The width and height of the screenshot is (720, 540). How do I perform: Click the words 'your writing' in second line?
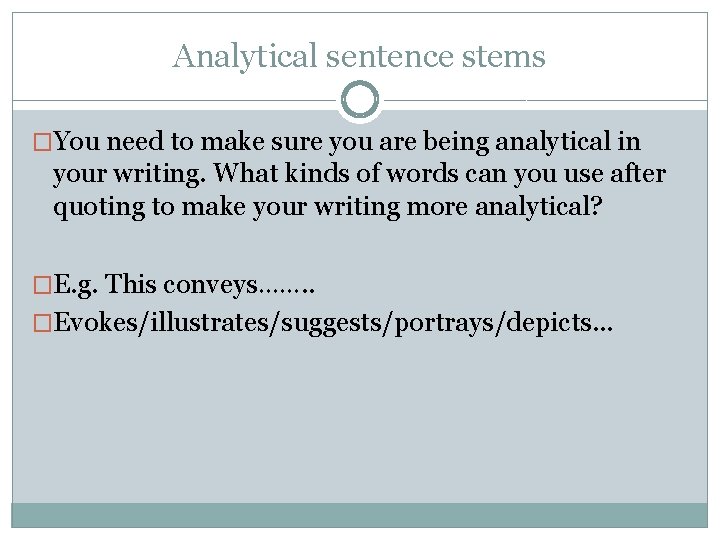(x=129, y=174)
